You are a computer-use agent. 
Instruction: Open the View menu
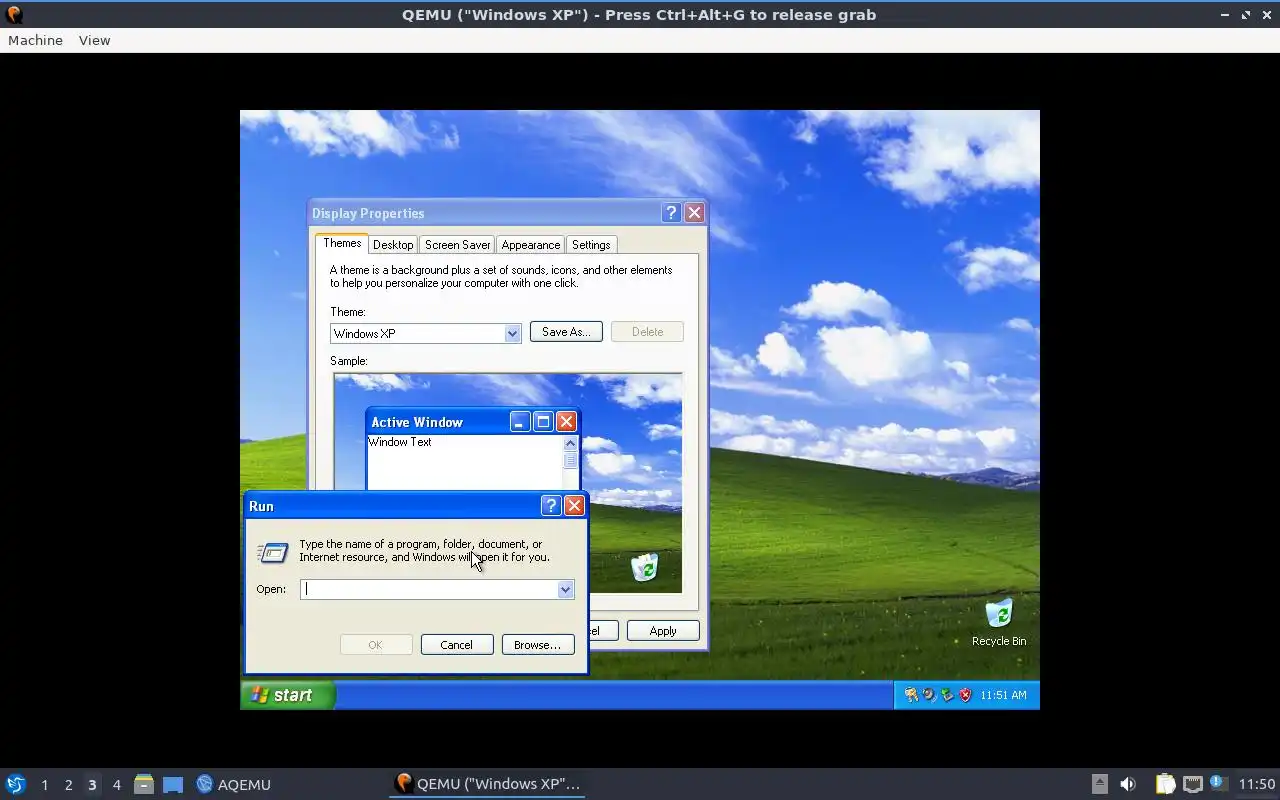click(x=94, y=40)
